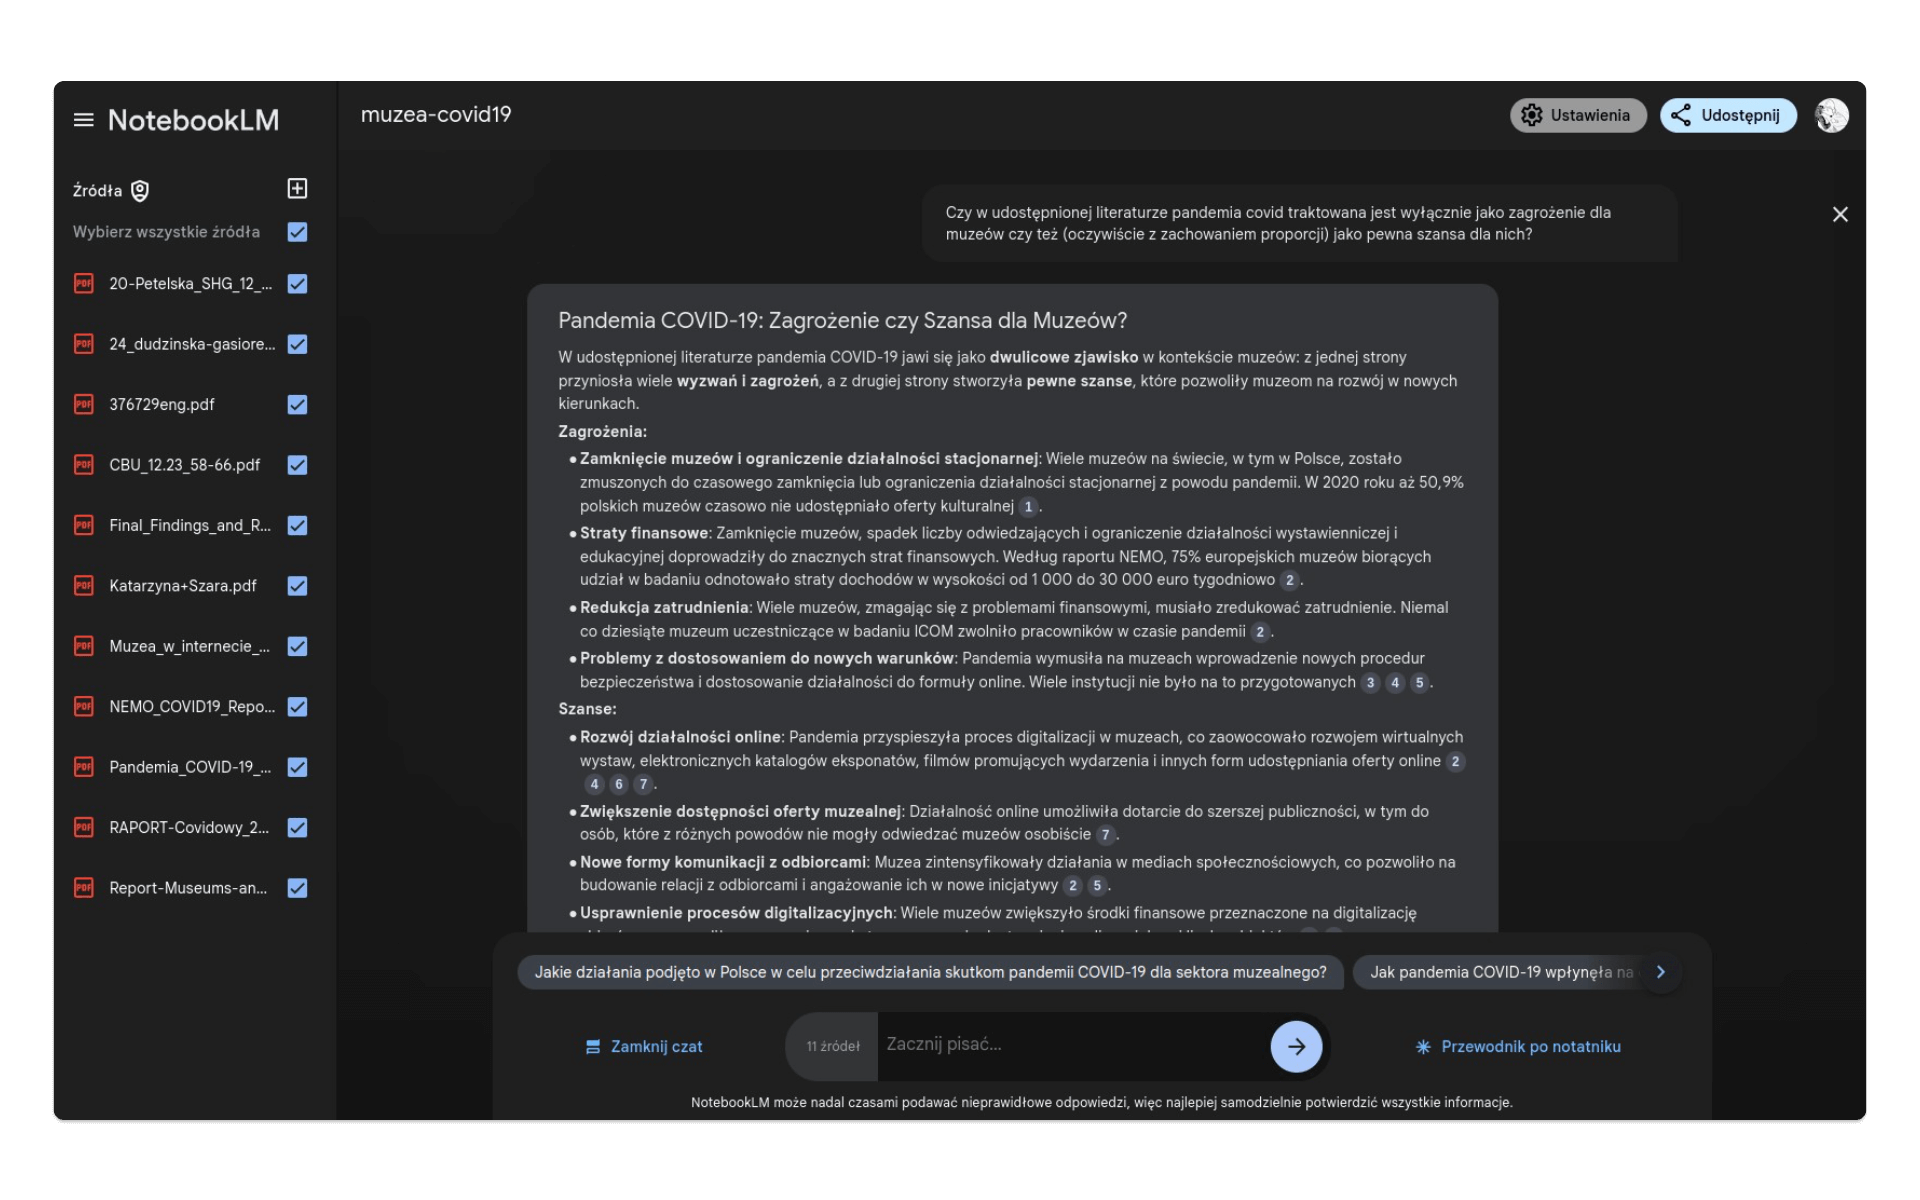
Task: Click the PDF icon of 24_dudzinska-gasiore
Action: coord(84,344)
